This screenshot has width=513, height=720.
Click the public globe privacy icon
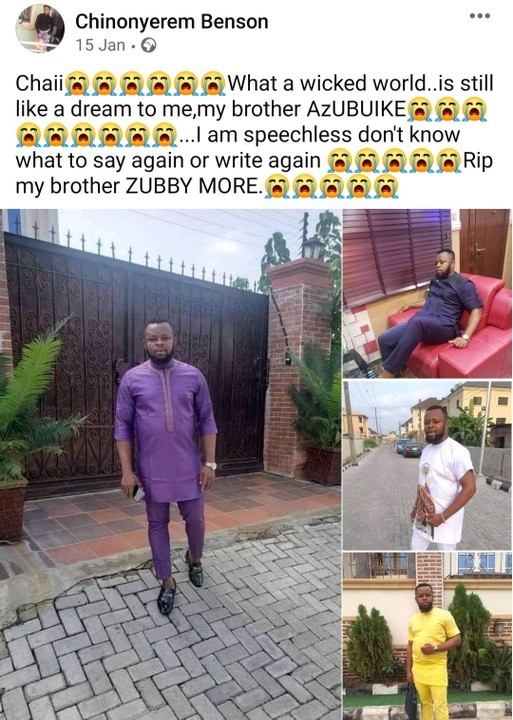pos(148,45)
